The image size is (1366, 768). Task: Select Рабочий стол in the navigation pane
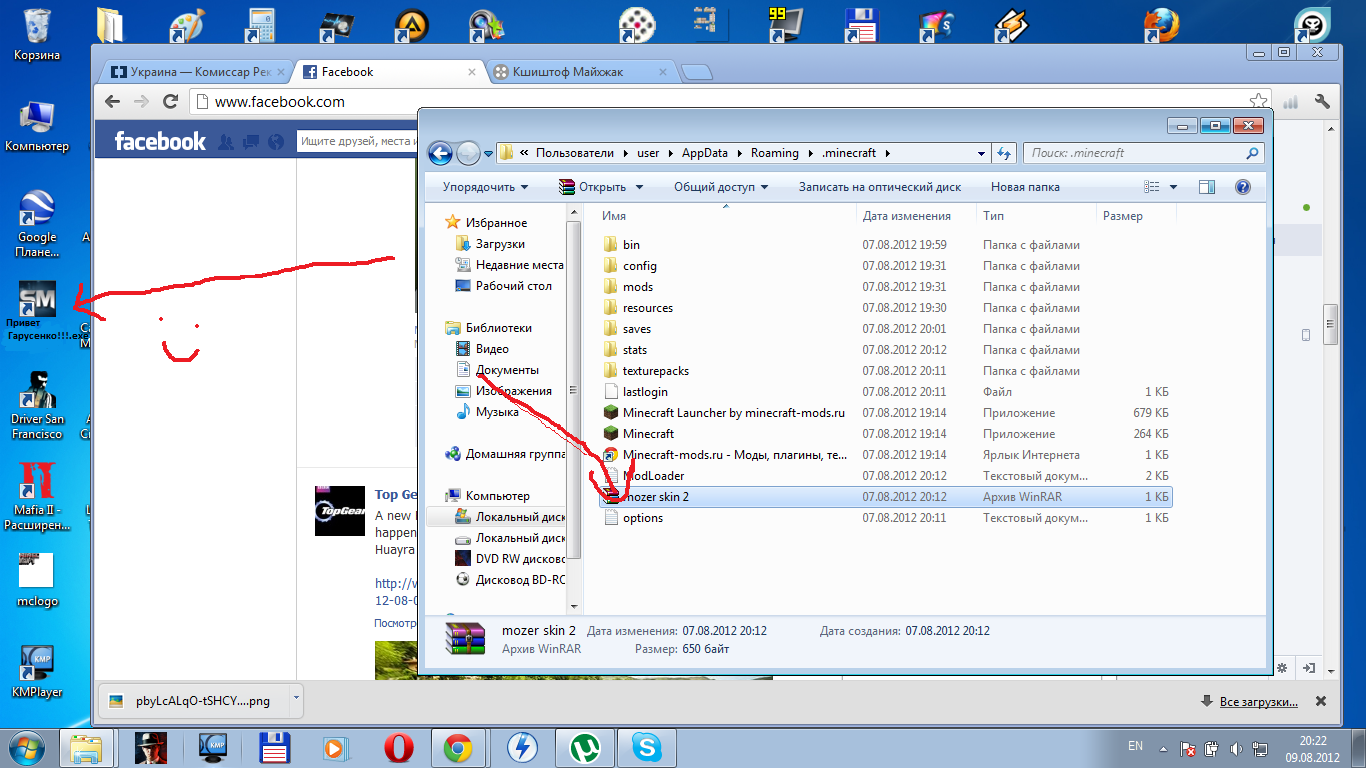click(513, 286)
